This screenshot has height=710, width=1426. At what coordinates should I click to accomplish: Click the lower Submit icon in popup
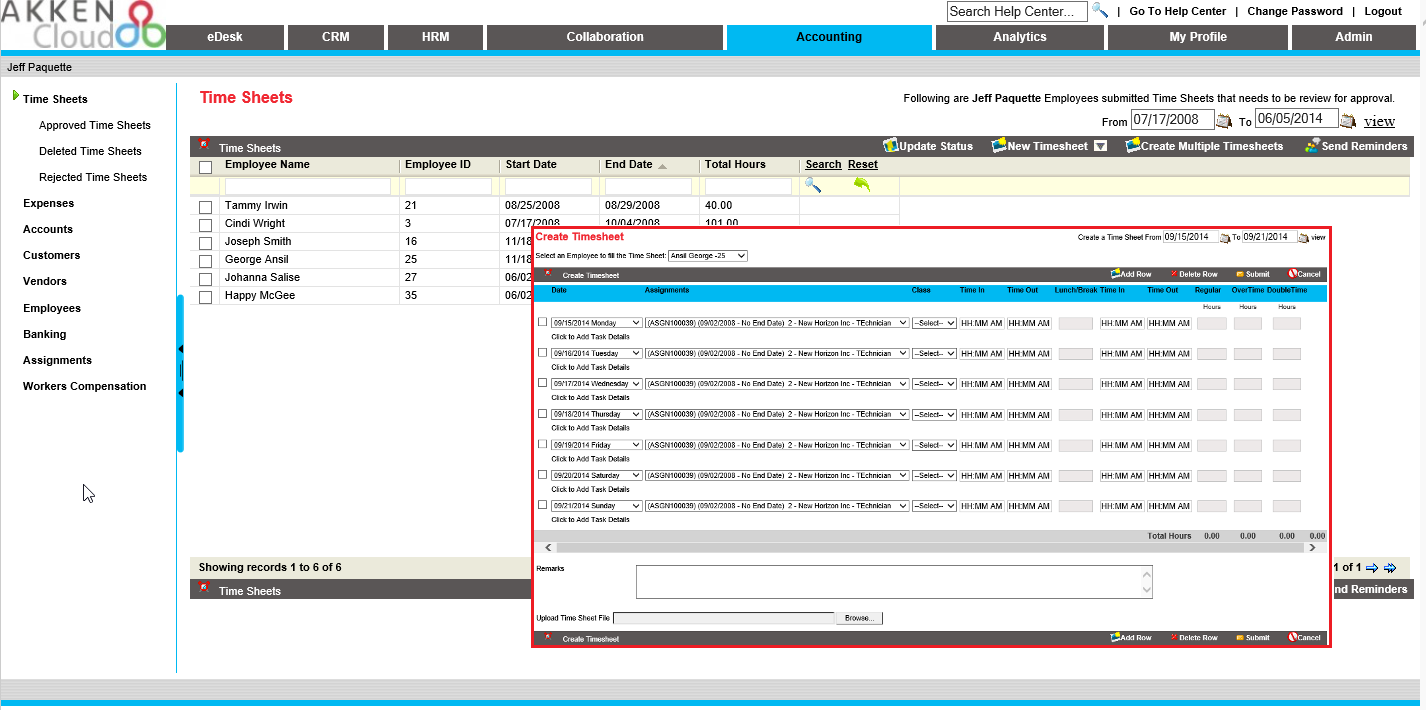(x=1240, y=637)
